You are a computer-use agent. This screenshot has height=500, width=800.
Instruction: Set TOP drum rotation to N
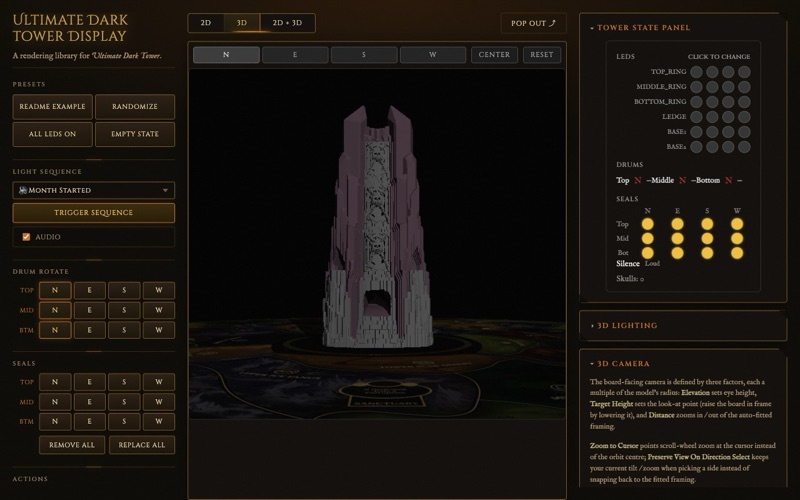click(55, 290)
